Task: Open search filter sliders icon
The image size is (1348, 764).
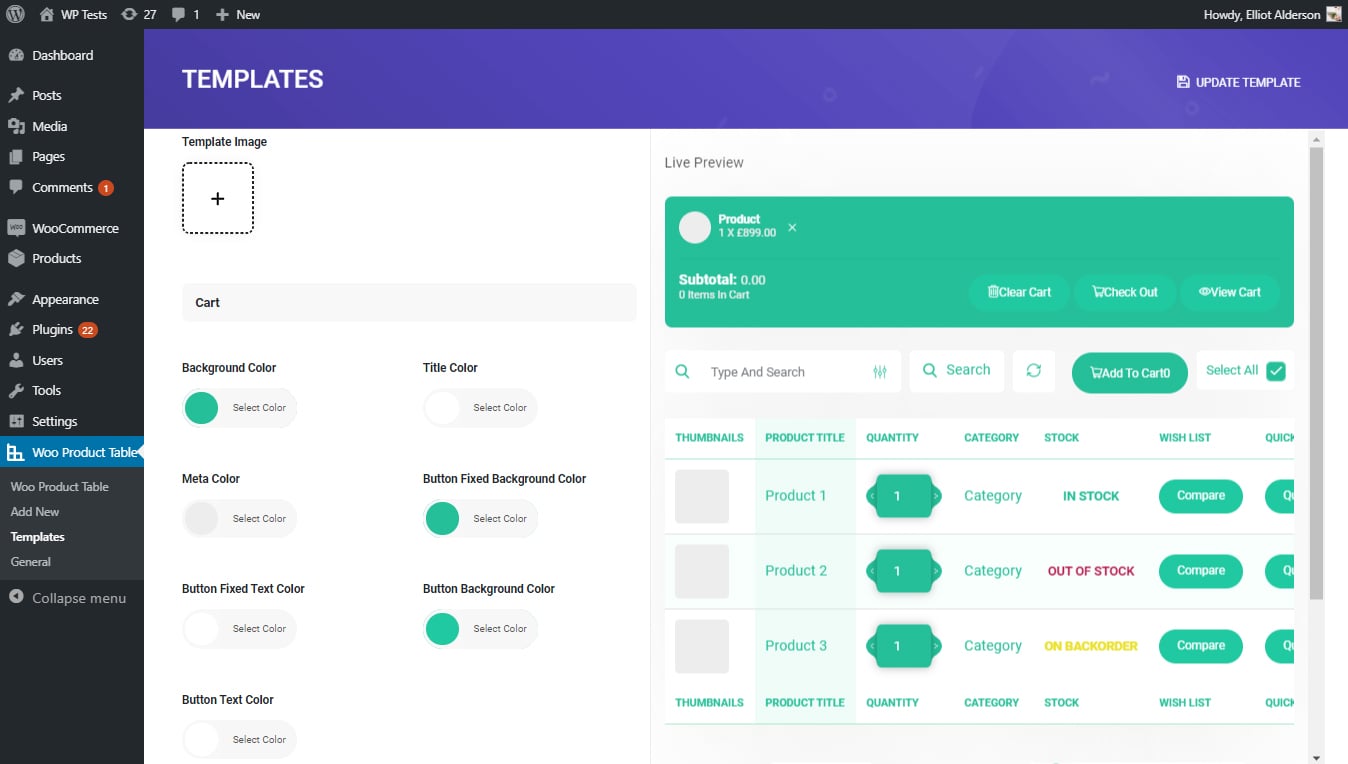Action: coord(880,372)
